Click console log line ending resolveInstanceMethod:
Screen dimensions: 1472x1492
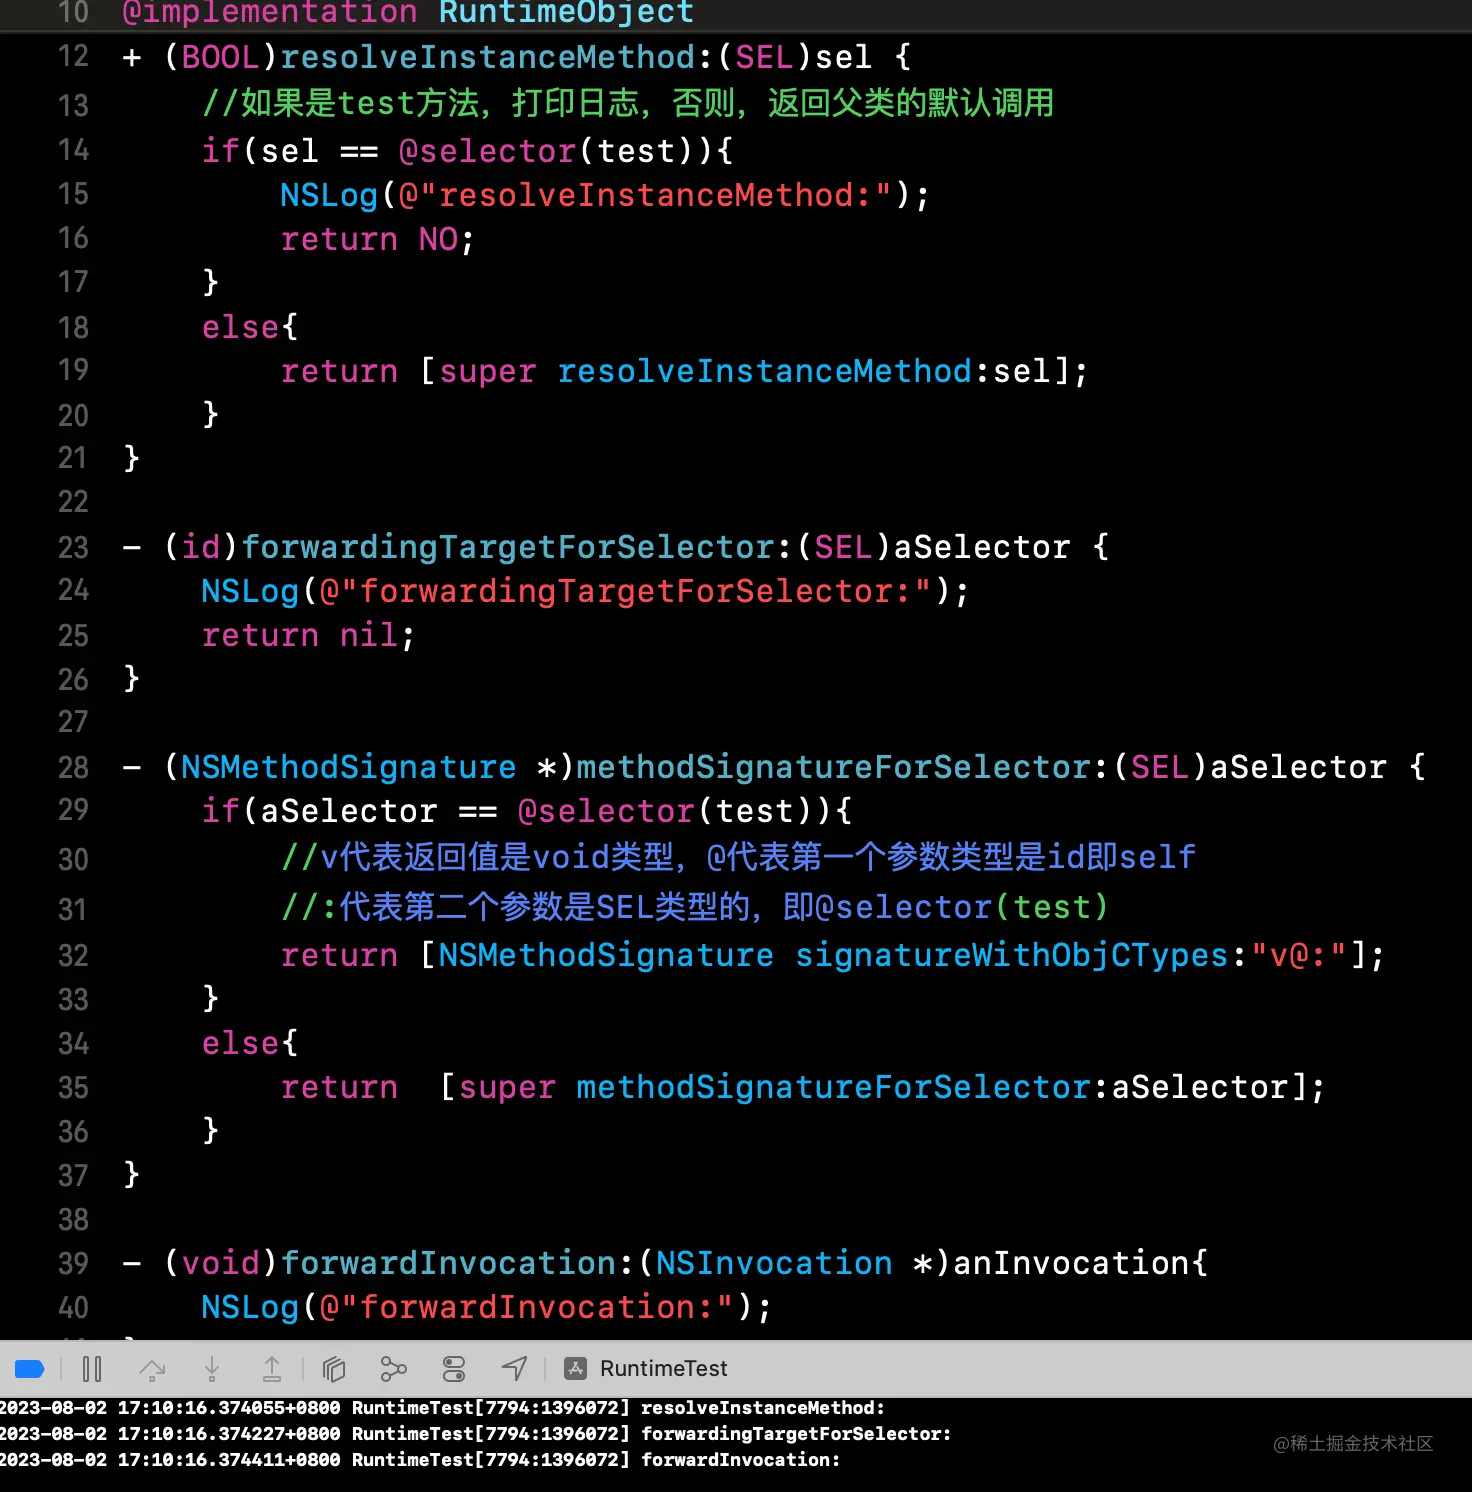coord(442,1408)
